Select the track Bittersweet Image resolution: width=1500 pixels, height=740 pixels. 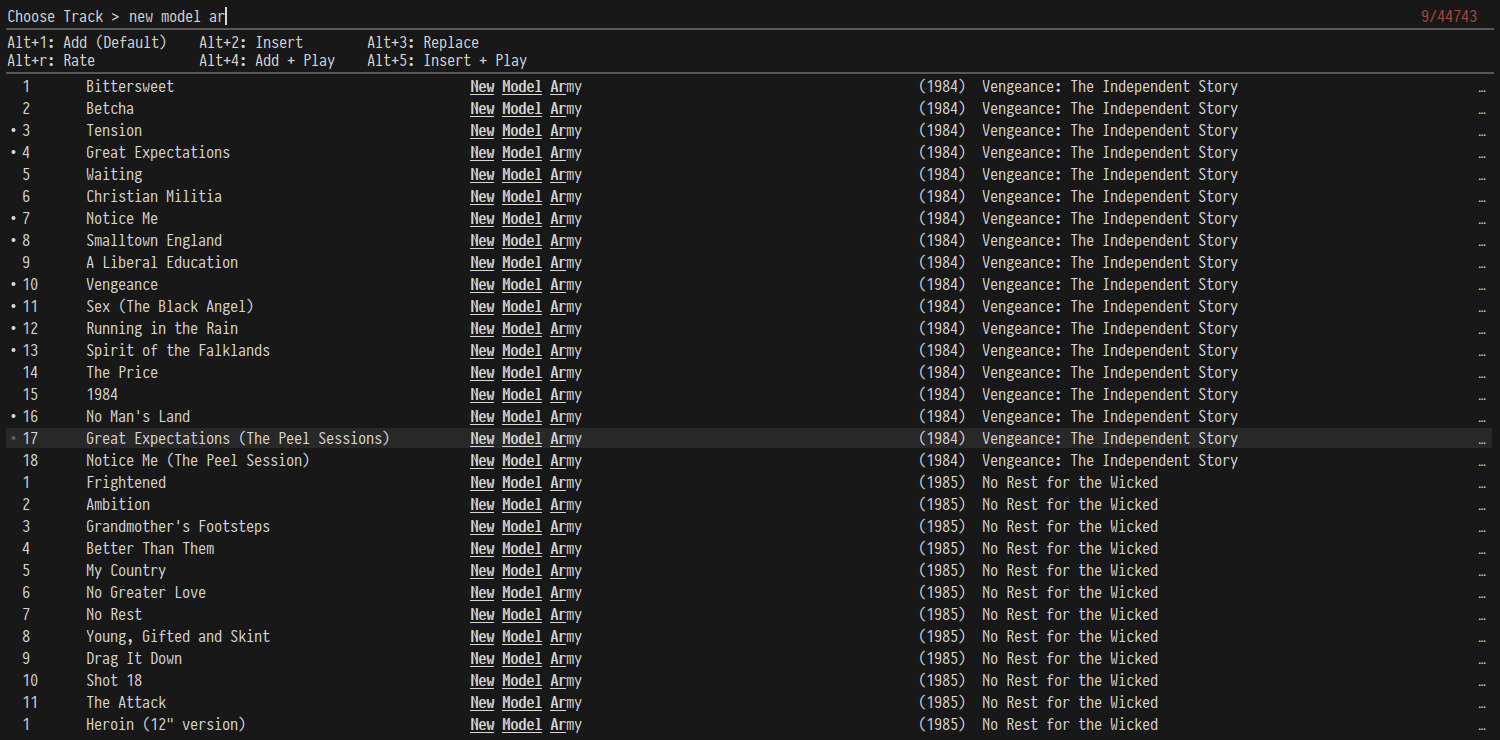pyautogui.click(x=750, y=86)
